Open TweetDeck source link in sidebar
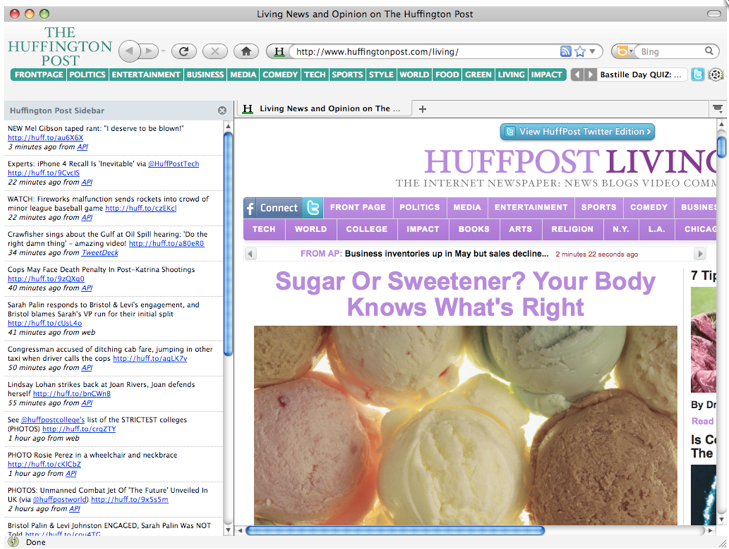The image size is (729, 549). point(100,252)
